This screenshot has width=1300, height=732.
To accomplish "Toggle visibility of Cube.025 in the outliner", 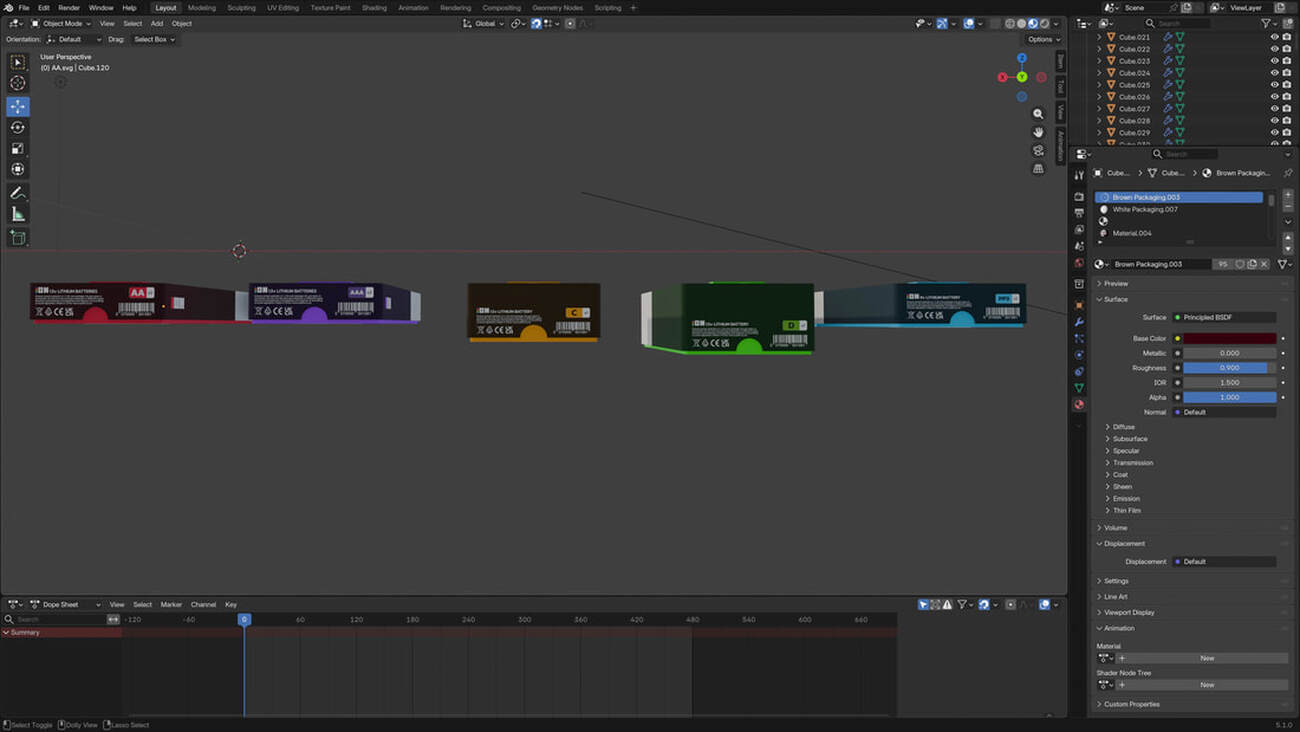I will (1274, 85).
